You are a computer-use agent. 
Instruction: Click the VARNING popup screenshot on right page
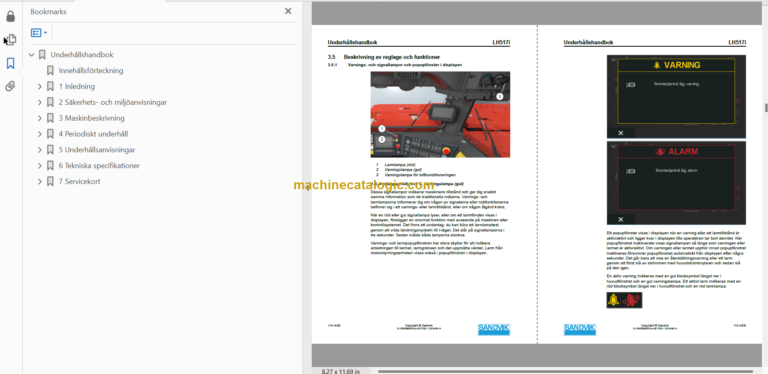click(676, 96)
